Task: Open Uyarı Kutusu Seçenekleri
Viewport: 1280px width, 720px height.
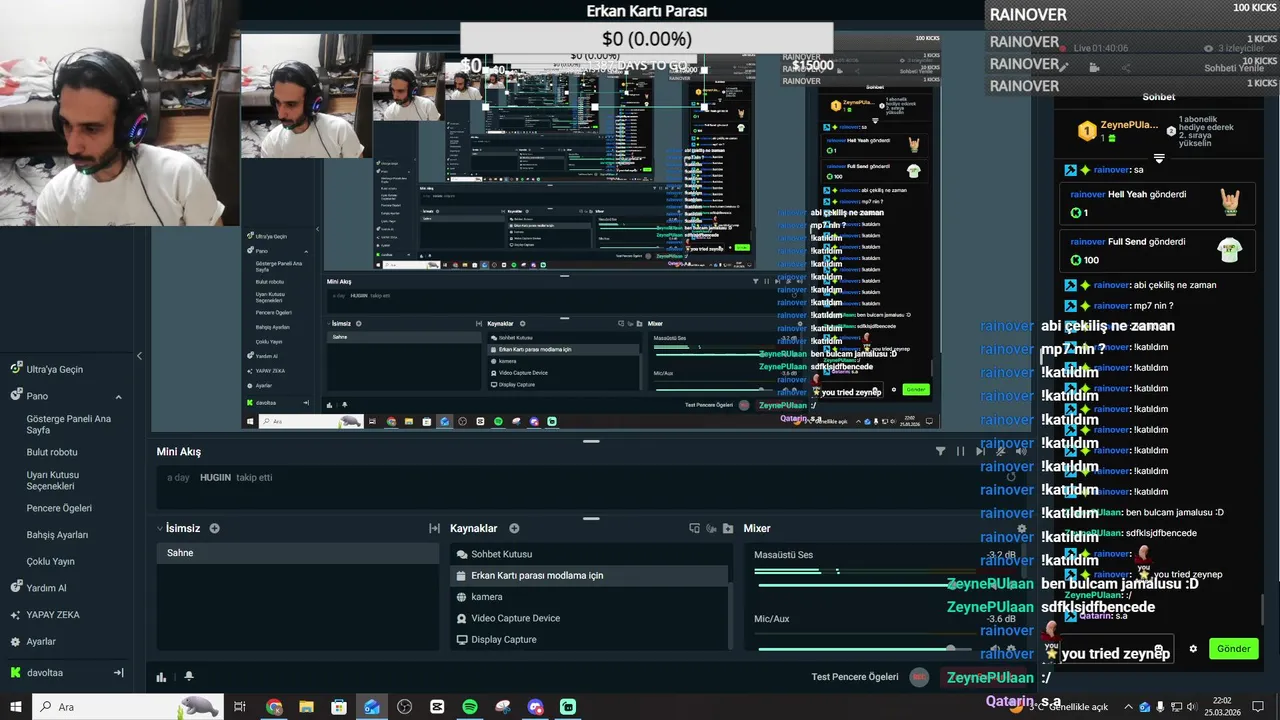Action: point(53,480)
